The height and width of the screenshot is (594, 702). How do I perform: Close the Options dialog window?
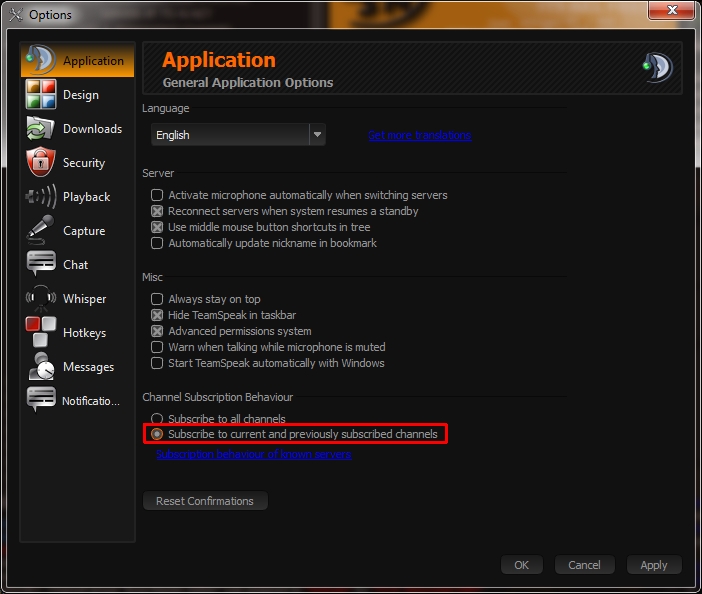[672, 10]
